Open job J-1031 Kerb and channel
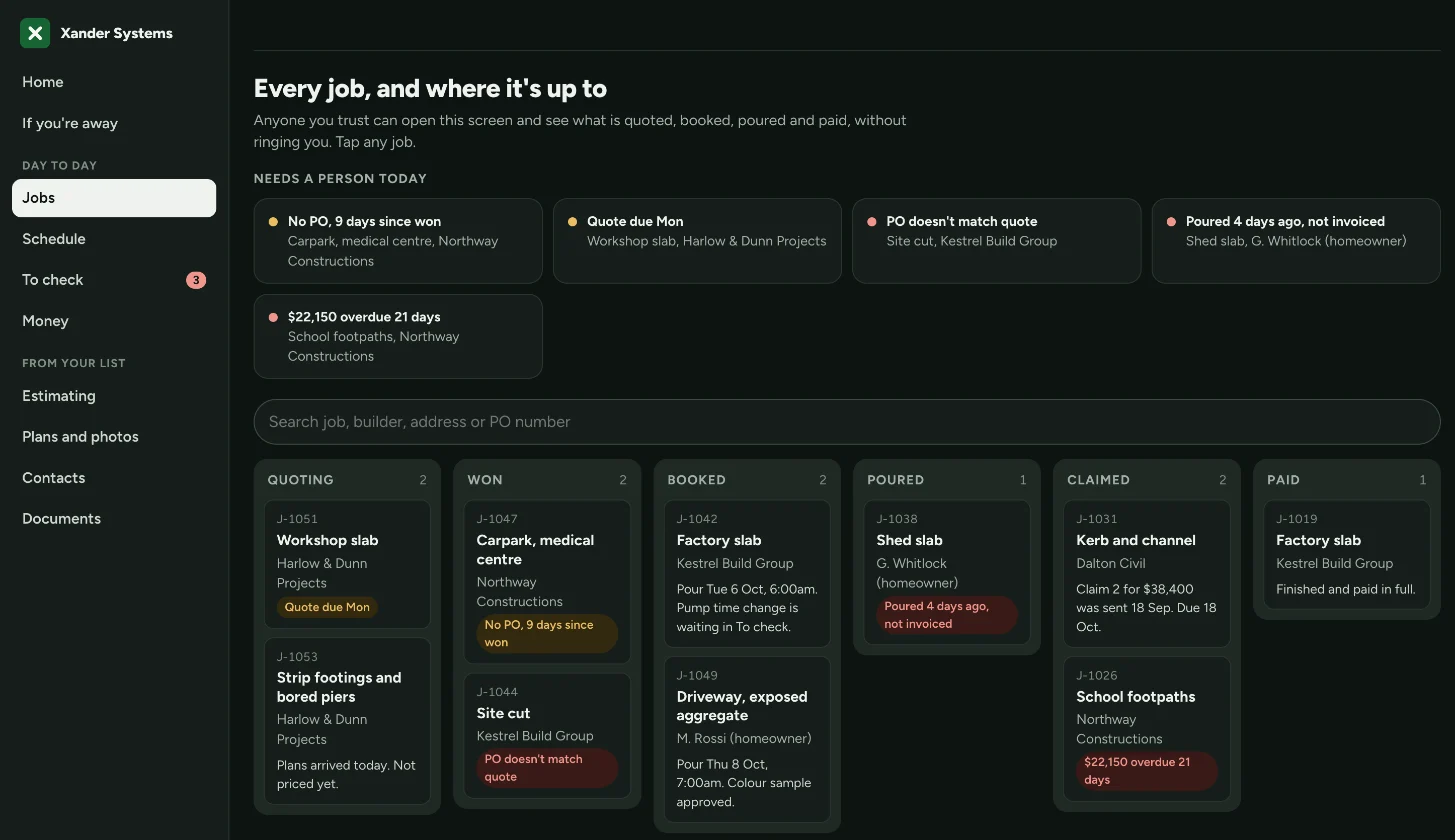 coord(1147,574)
